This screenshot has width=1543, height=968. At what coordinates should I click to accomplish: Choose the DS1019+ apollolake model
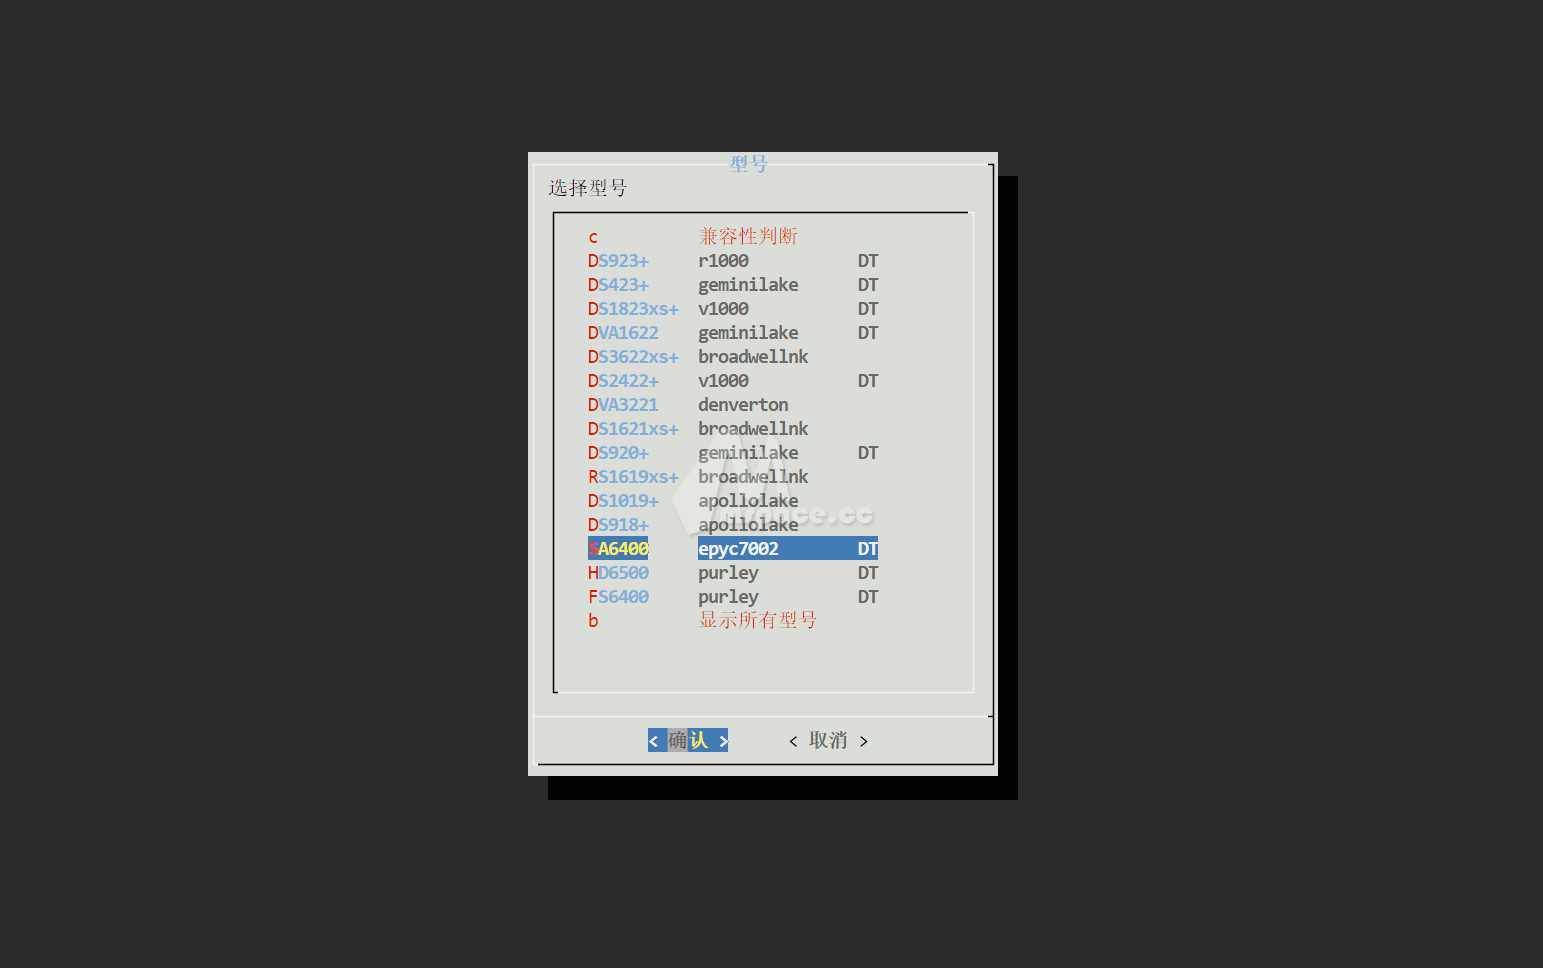tap(623, 500)
